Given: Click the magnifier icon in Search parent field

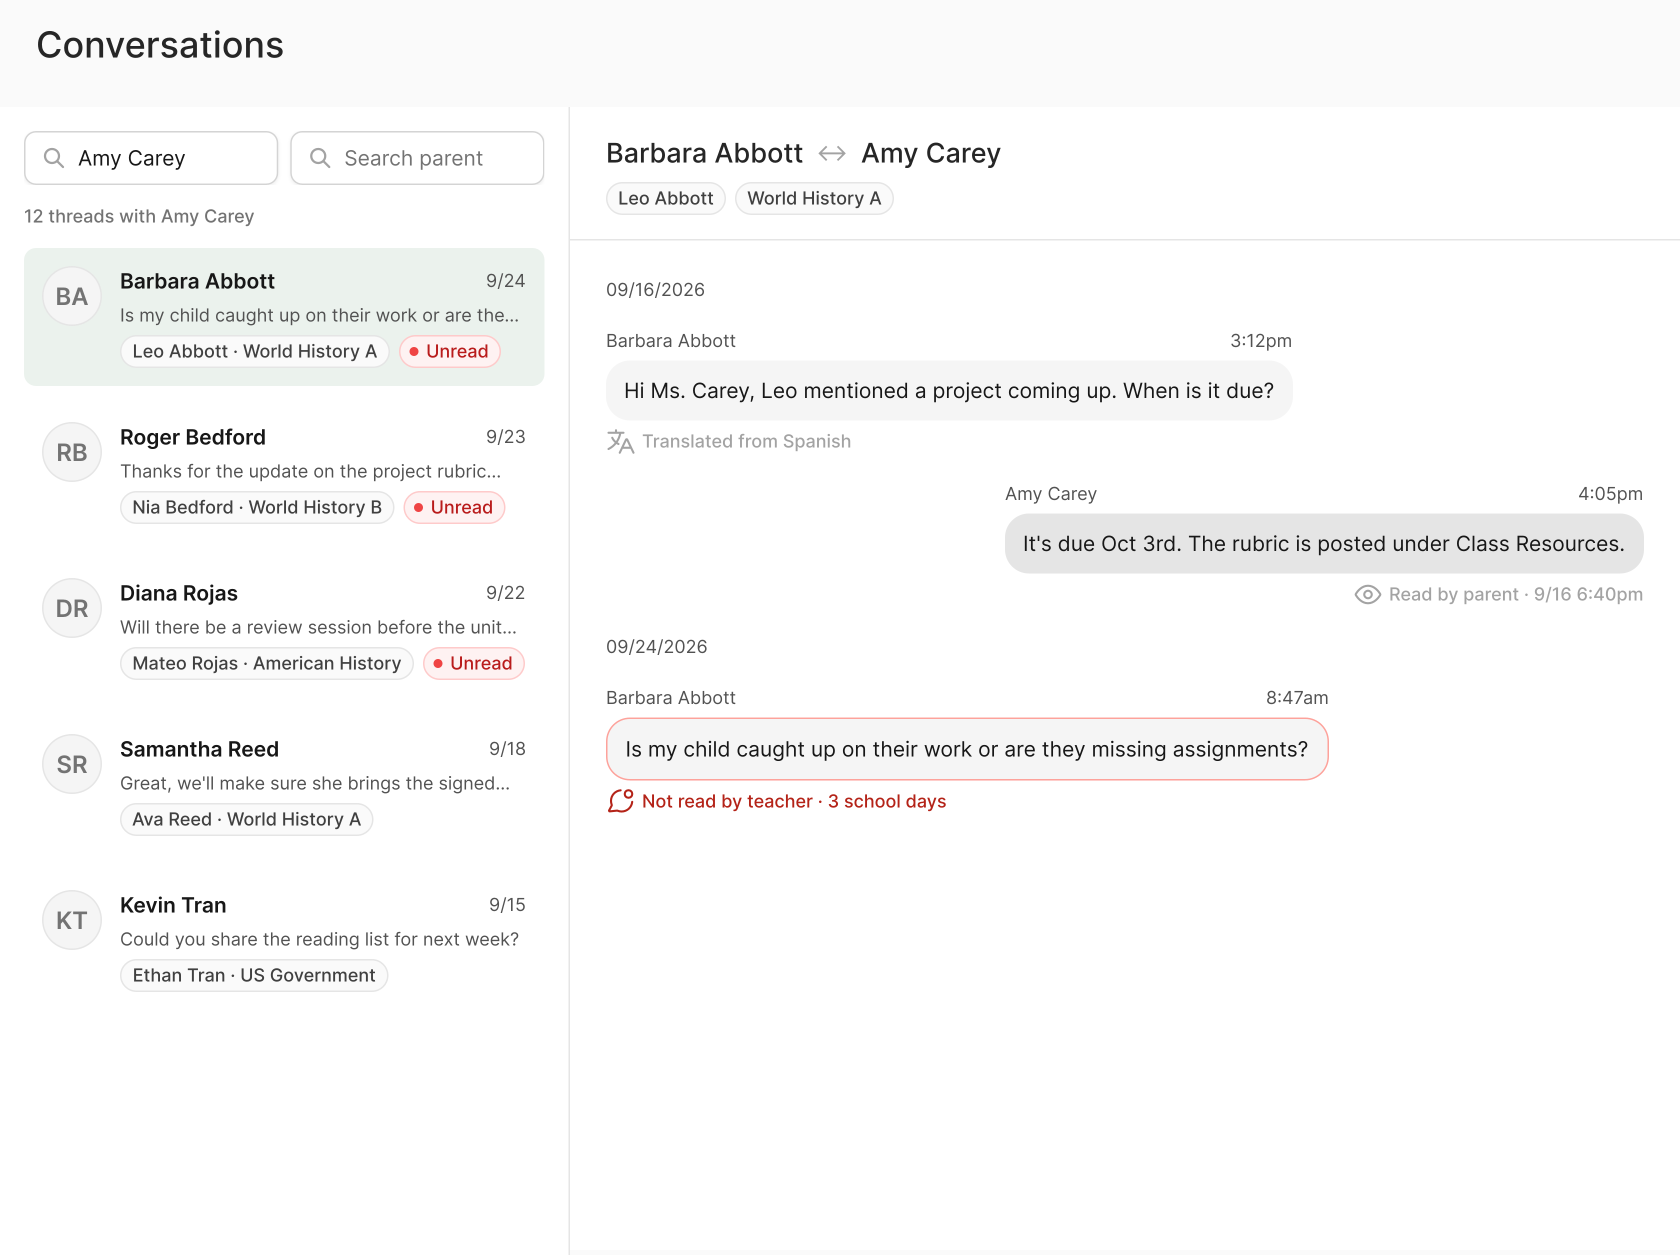Looking at the screenshot, I should 320,158.
